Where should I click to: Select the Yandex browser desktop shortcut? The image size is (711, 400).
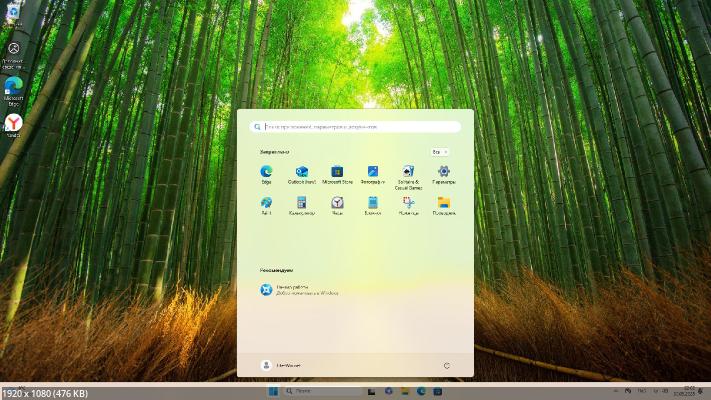[14, 124]
